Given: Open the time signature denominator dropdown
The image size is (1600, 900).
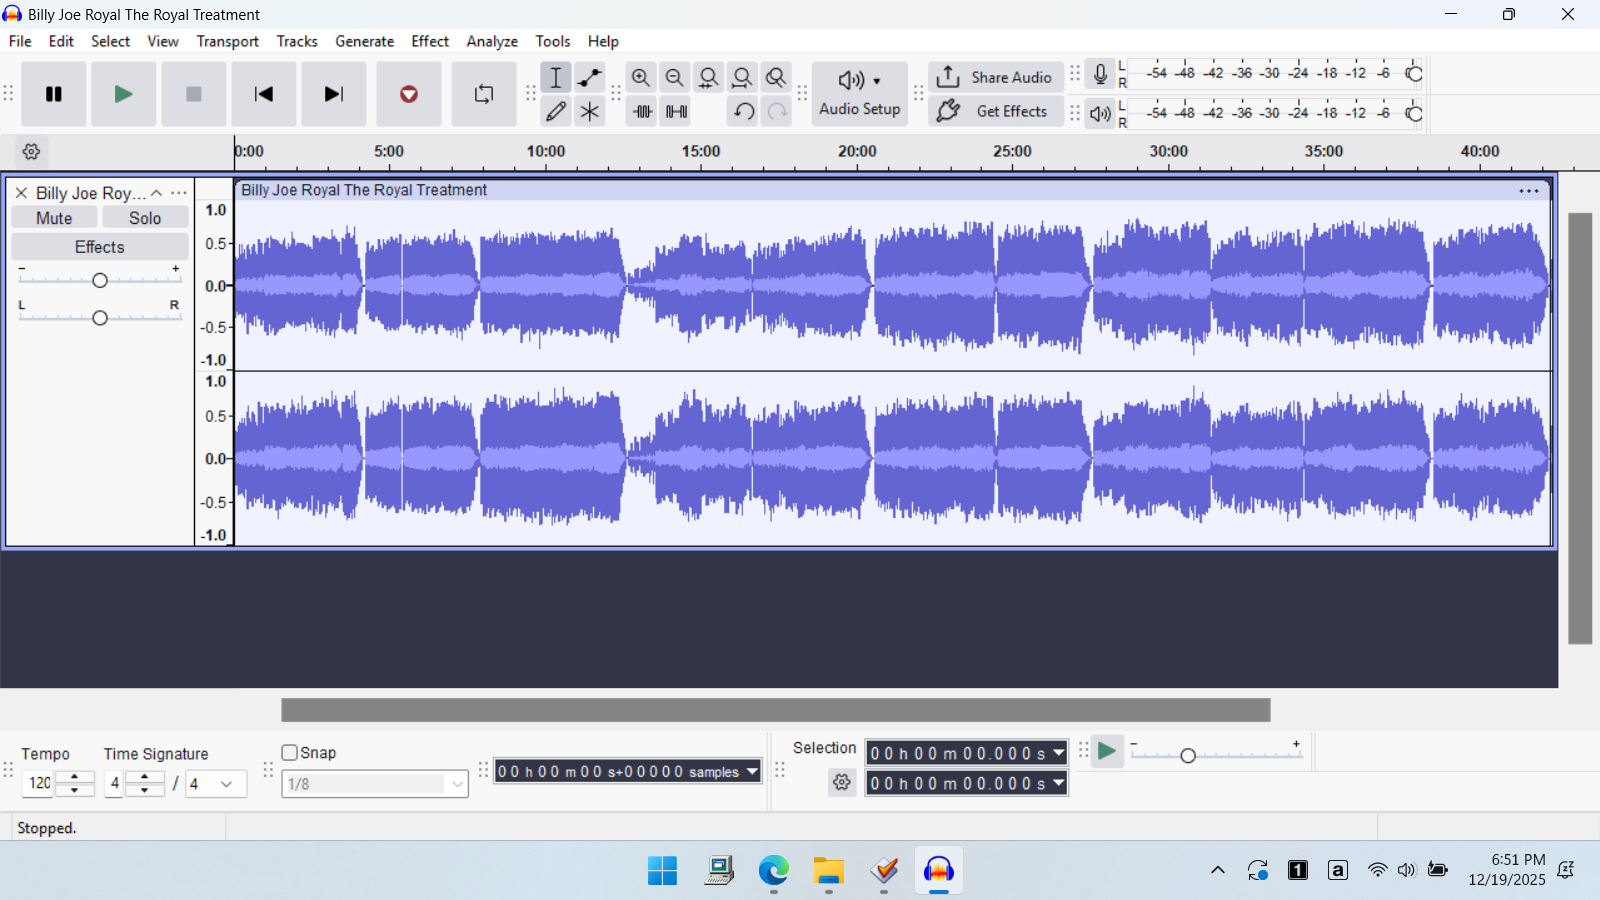Looking at the screenshot, I should pos(226,784).
